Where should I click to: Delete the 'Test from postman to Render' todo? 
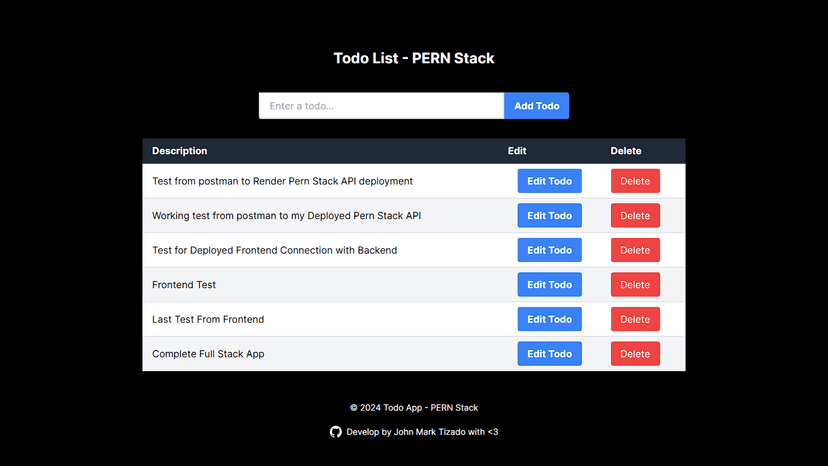click(635, 181)
